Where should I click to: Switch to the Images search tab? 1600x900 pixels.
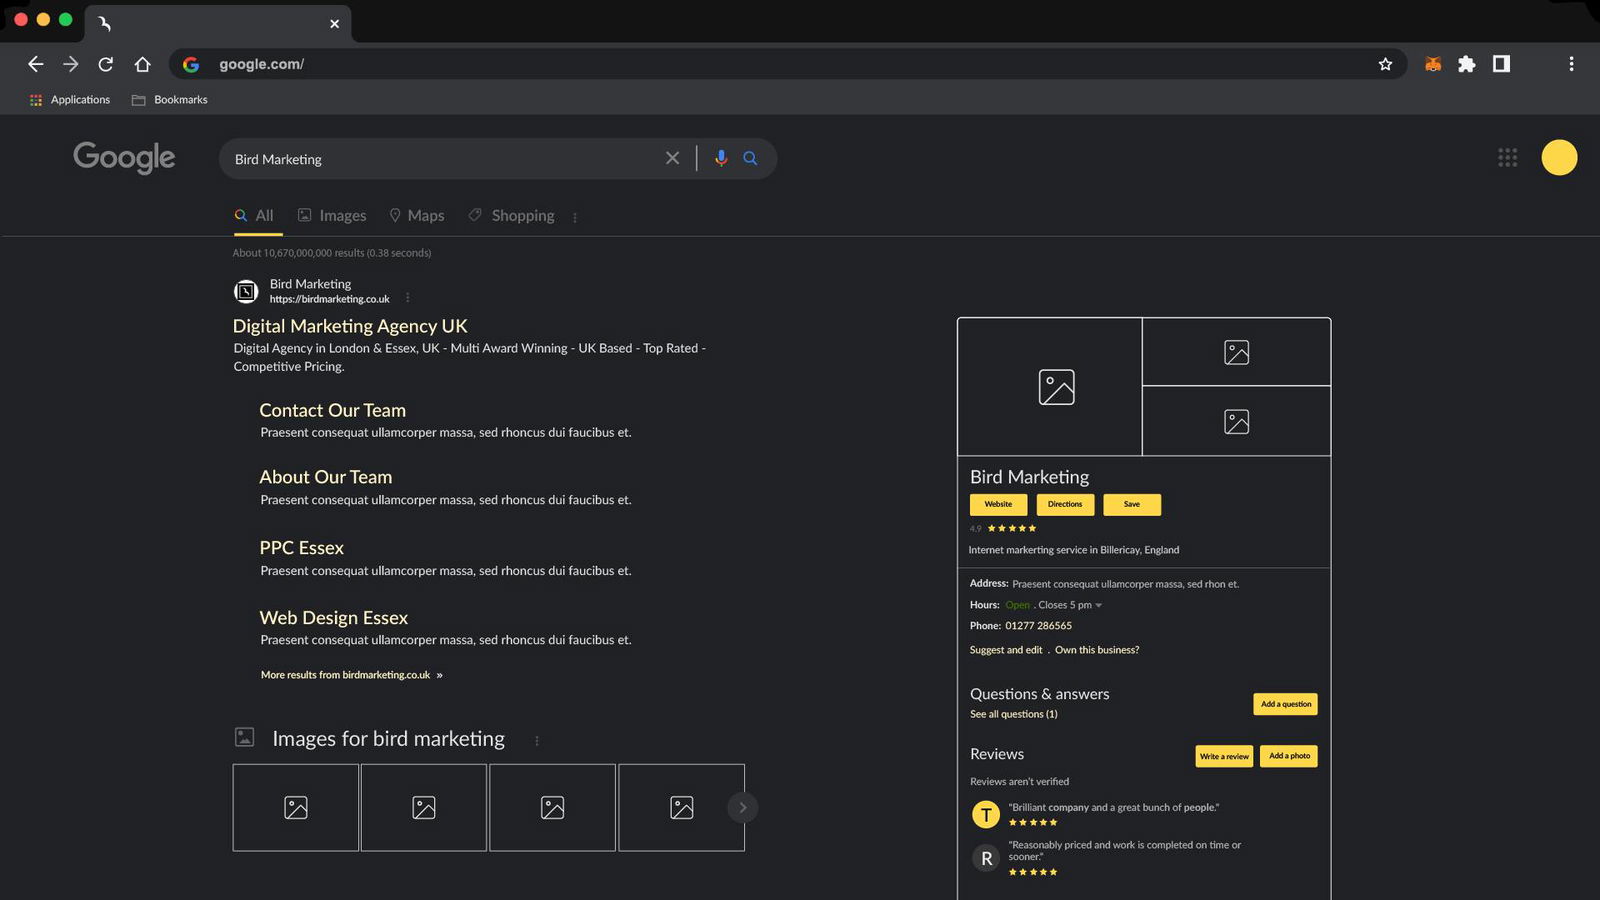click(332, 216)
